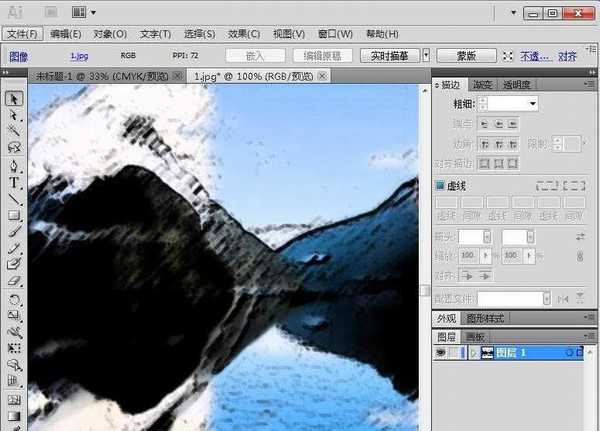Select the Eraser tool

click(15, 281)
